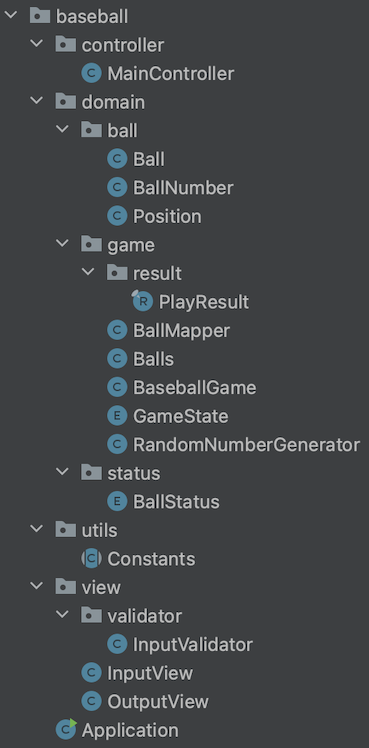369x748 pixels.
Task: Select the BallNumber class
Action: pyautogui.click(x=183, y=187)
